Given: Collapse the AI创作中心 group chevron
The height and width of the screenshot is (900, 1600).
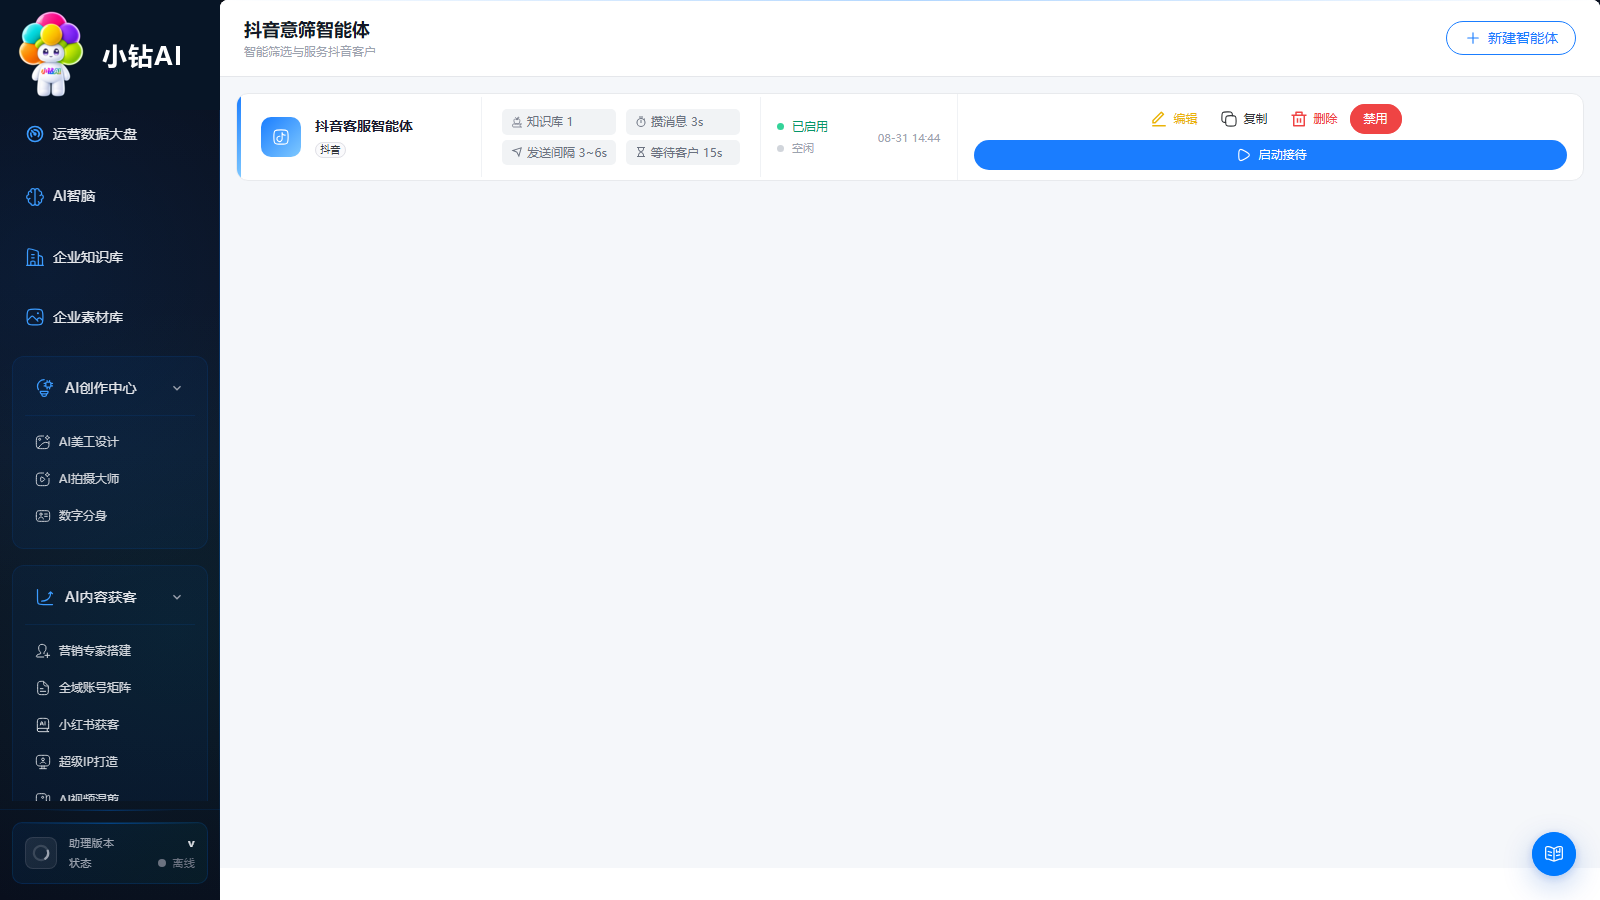Looking at the screenshot, I should click(x=177, y=388).
